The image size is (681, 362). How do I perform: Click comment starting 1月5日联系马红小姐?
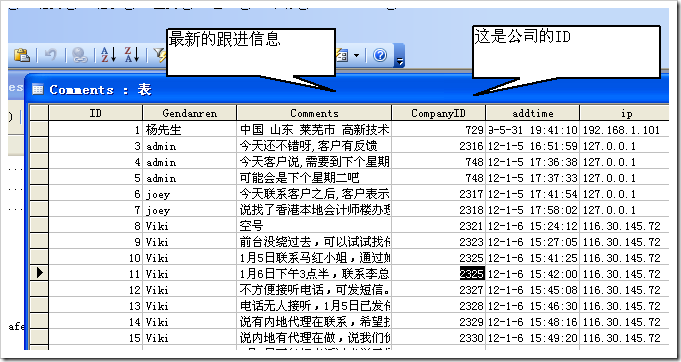pyautogui.click(x=314, y=258)
